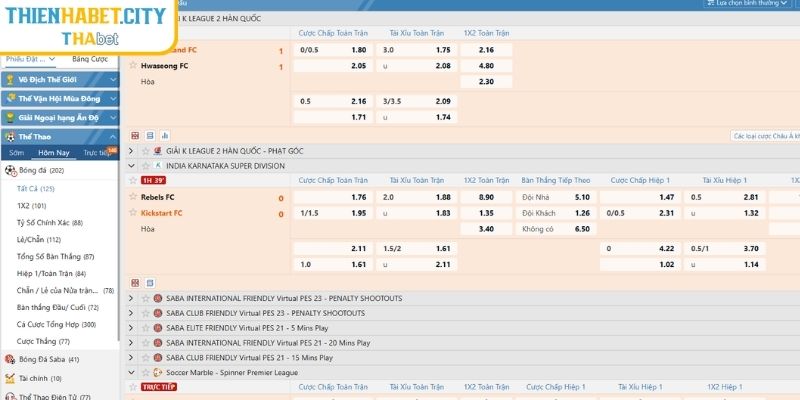The height and width of the screenshot is (400, 800).
Task: Click the SABA International Friendly PES 23 logo
Action: 158,298
